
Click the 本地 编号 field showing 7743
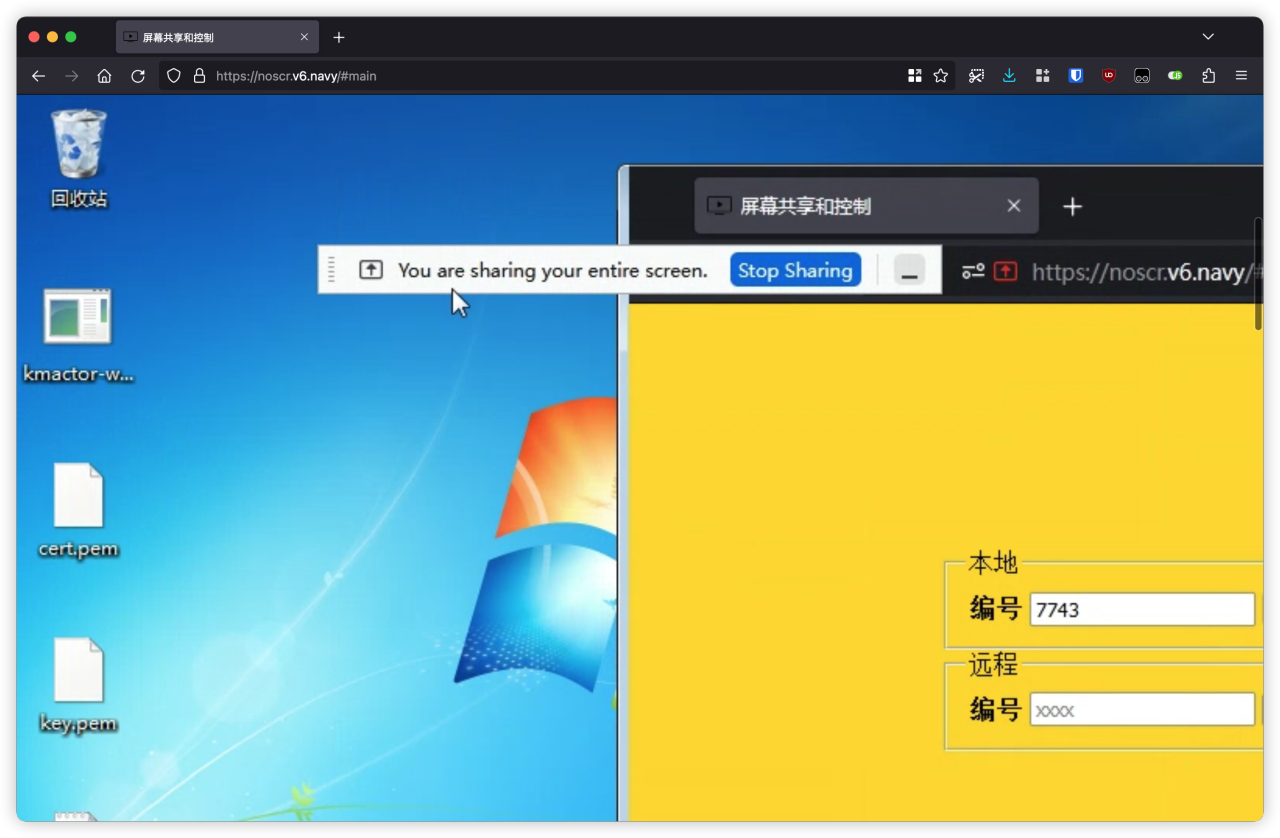(x=1142, y=609)
